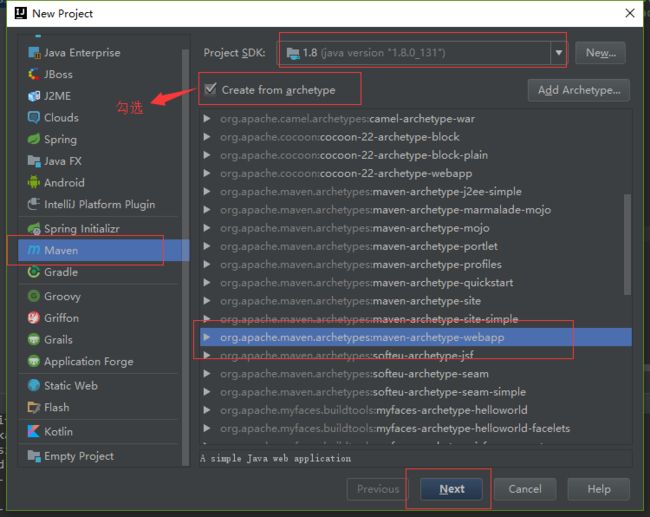
Task: Click the J2ME cube icon
Action: [x=34, y=96]
